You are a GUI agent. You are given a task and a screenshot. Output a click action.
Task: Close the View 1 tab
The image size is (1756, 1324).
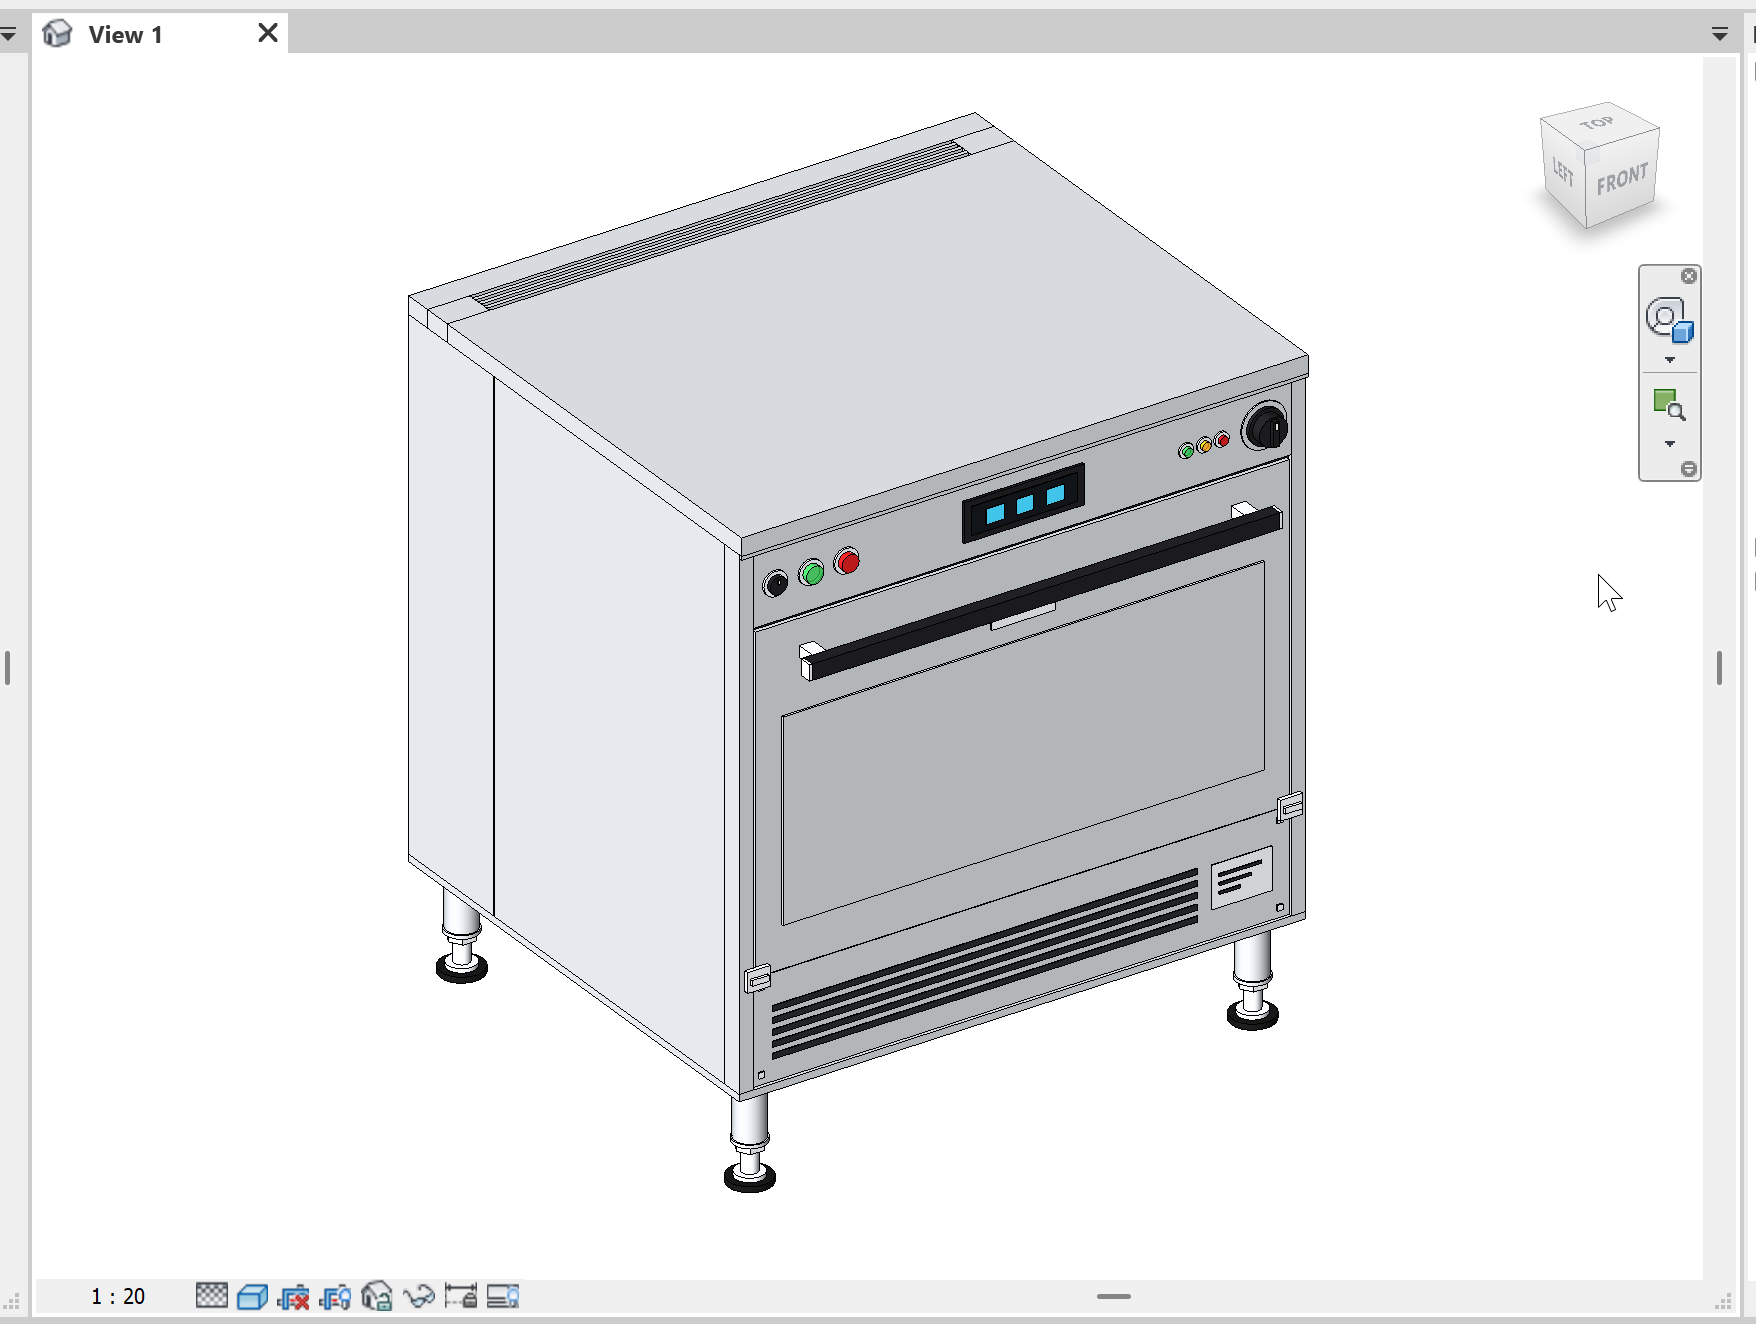[267, 33]
